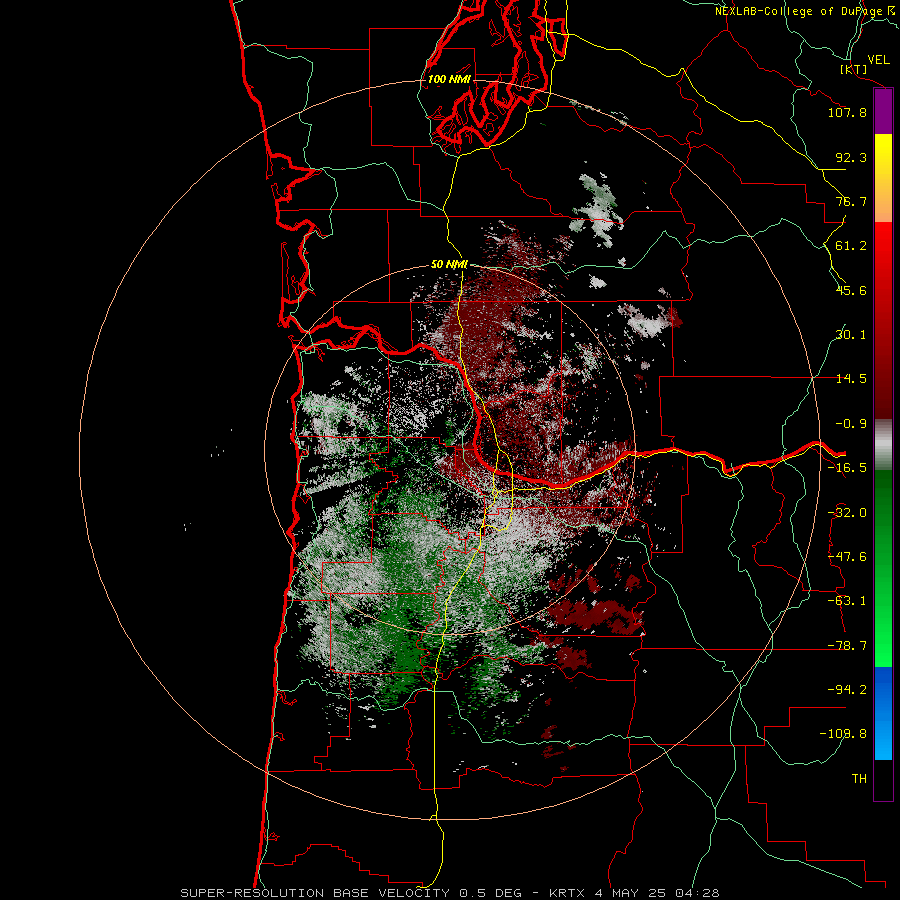Click the VEL legend title
Viewport: 900px width, 900px height.
click(878, 60)
